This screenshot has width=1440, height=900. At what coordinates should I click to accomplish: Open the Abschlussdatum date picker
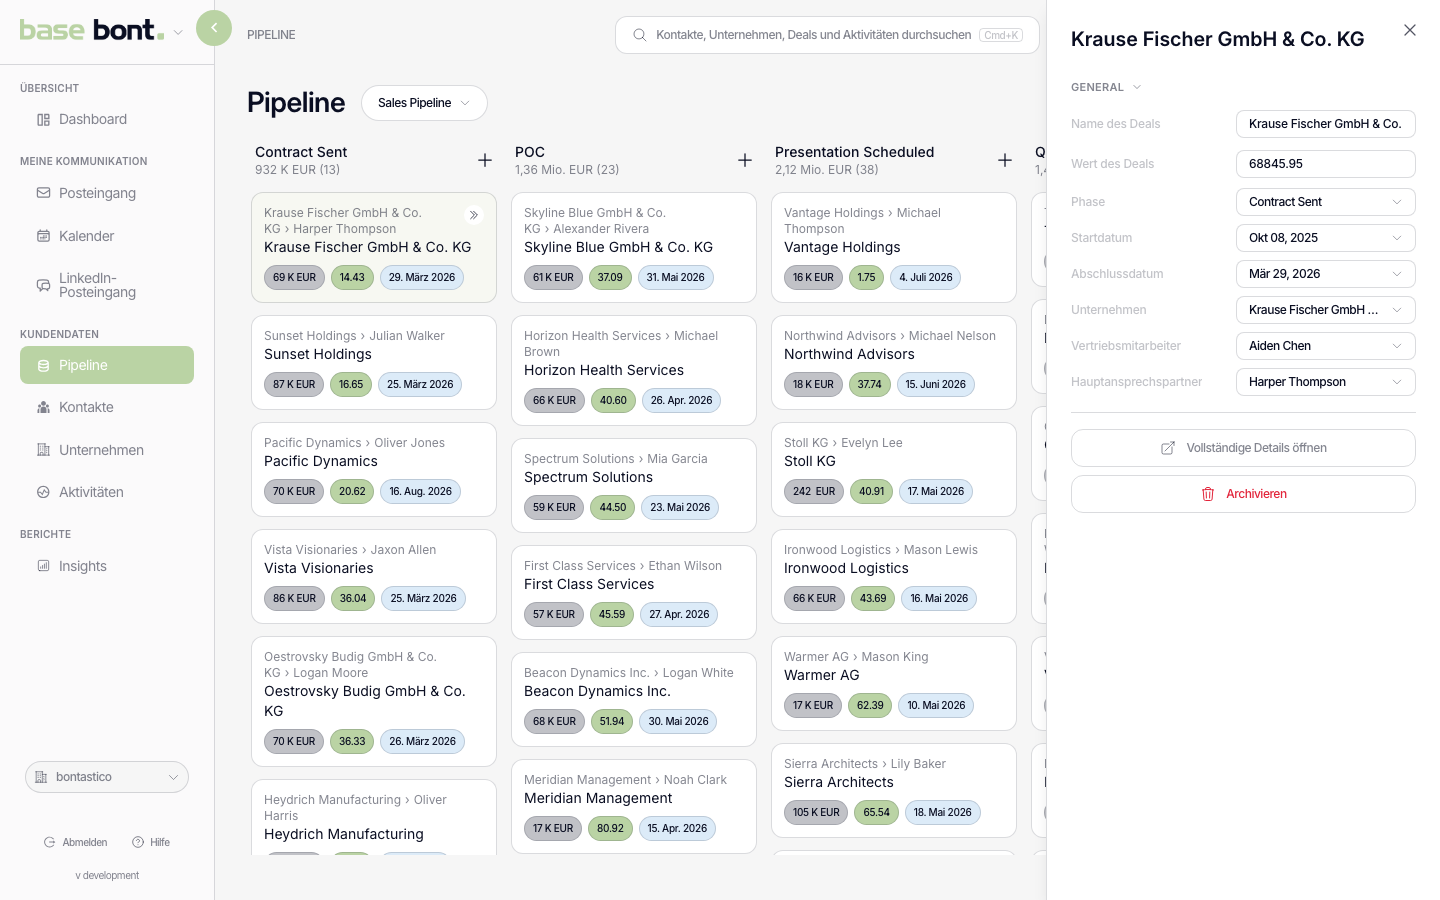click(x=1326, y=274)
